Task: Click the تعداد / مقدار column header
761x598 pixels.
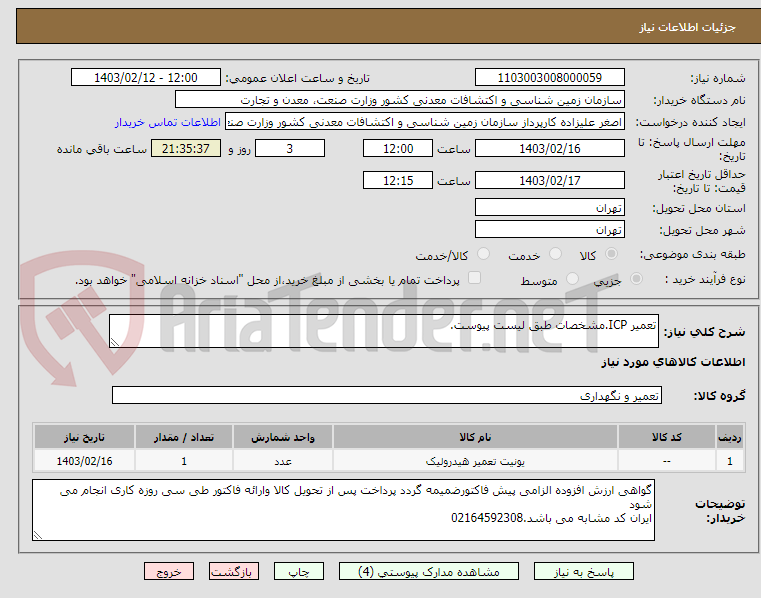Action: (x=184, y=437)
